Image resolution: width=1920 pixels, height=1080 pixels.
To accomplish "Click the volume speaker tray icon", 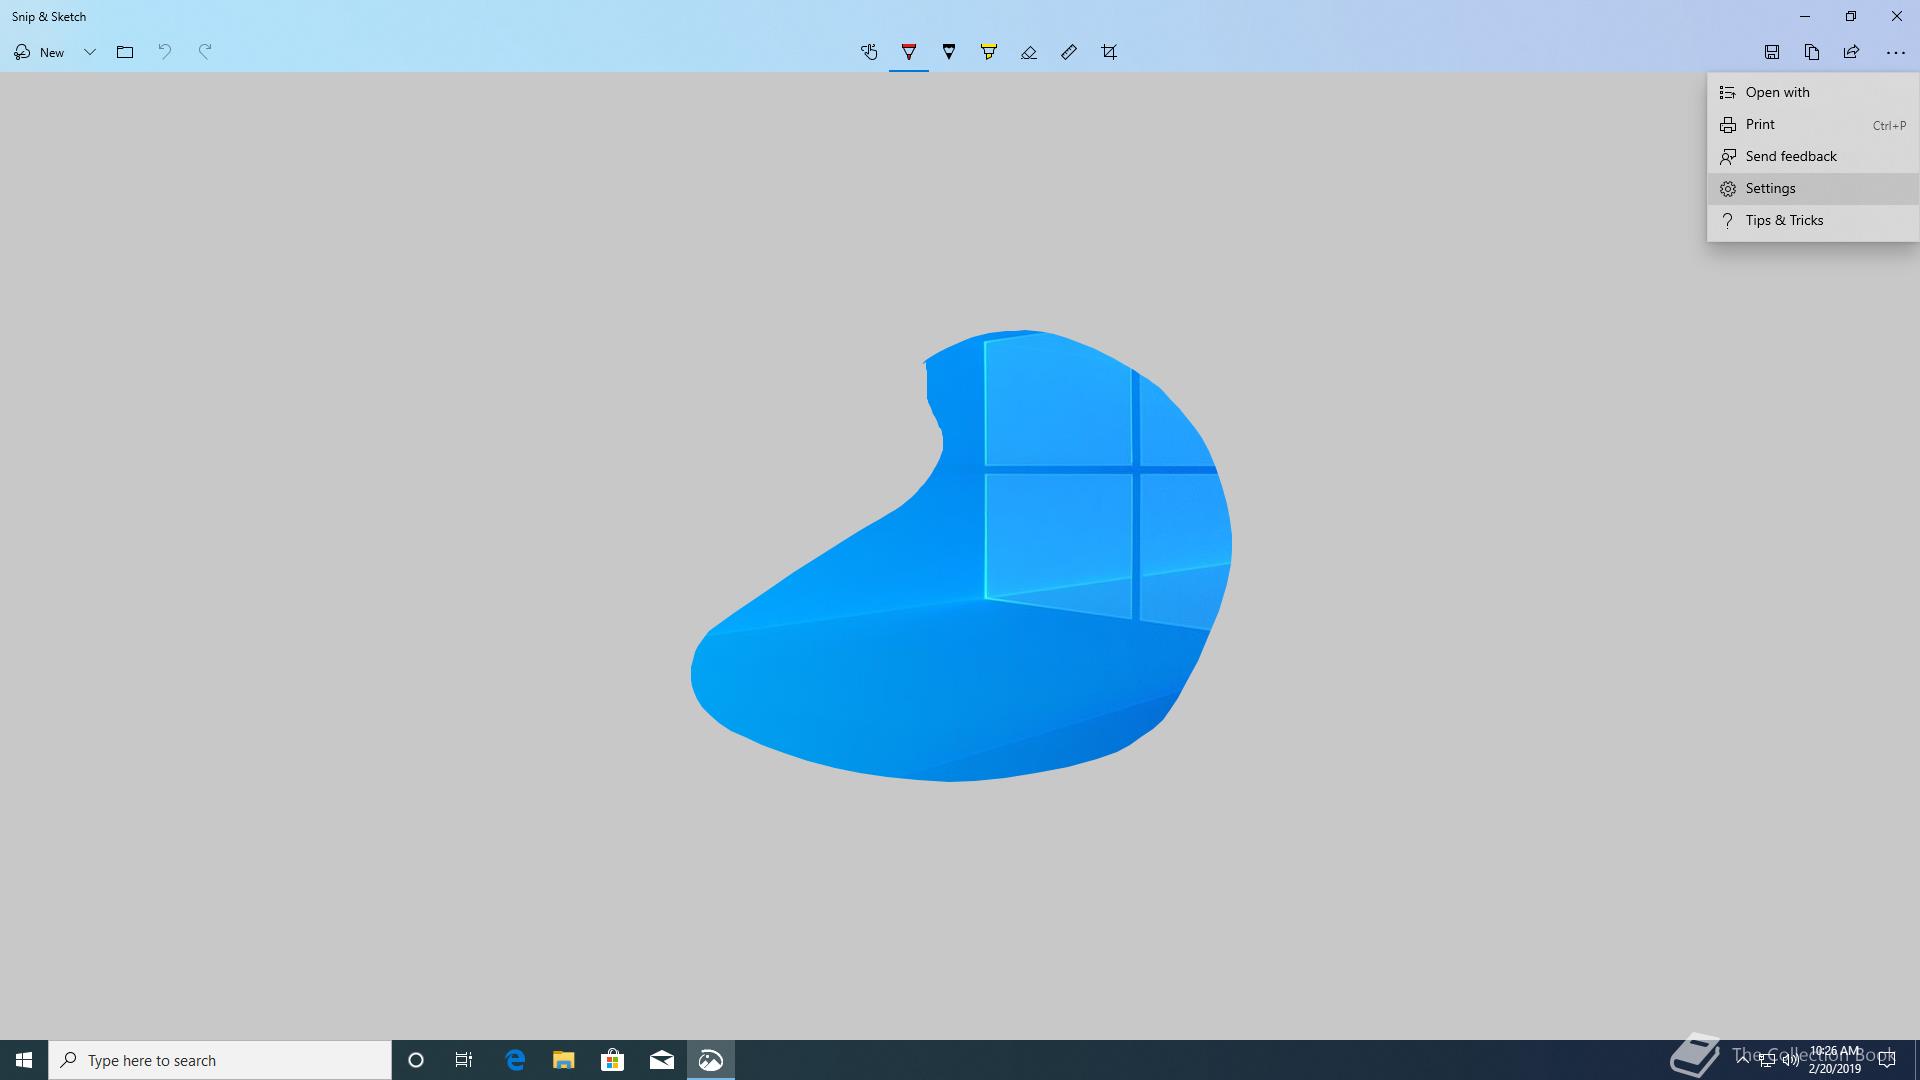I will point(1791,1060).
